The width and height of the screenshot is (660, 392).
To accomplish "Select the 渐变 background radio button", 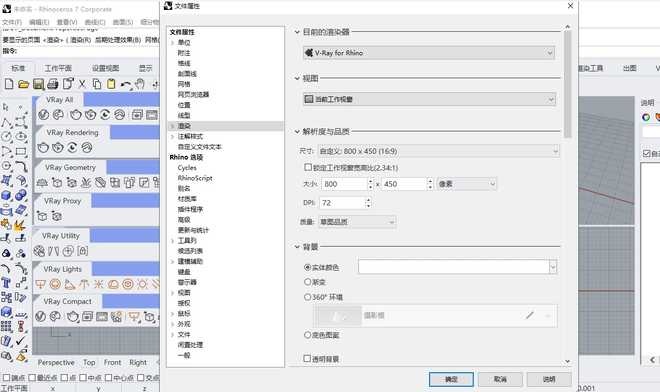I will (x=307, y=282).
